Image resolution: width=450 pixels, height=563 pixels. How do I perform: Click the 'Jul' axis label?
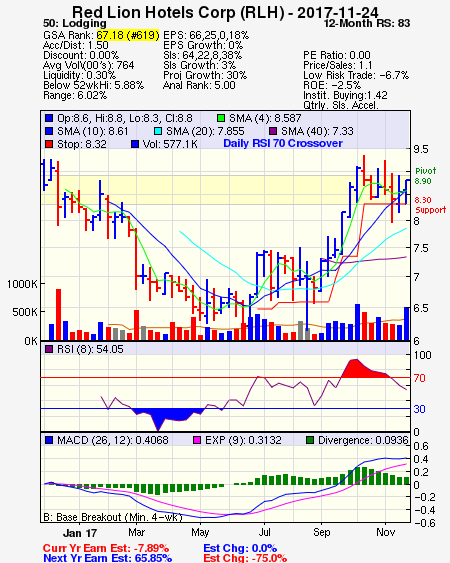(264, 532)
